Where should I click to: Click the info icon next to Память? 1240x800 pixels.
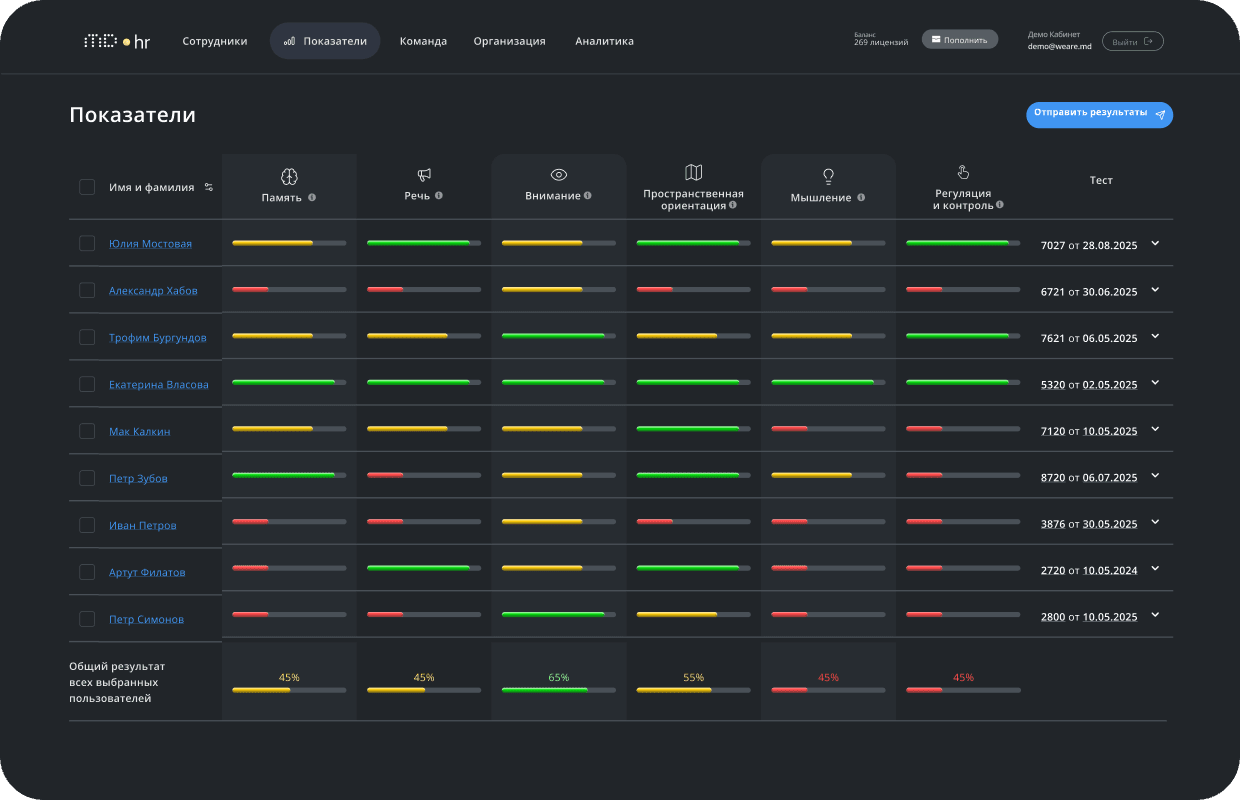click(x=312, y=197)
